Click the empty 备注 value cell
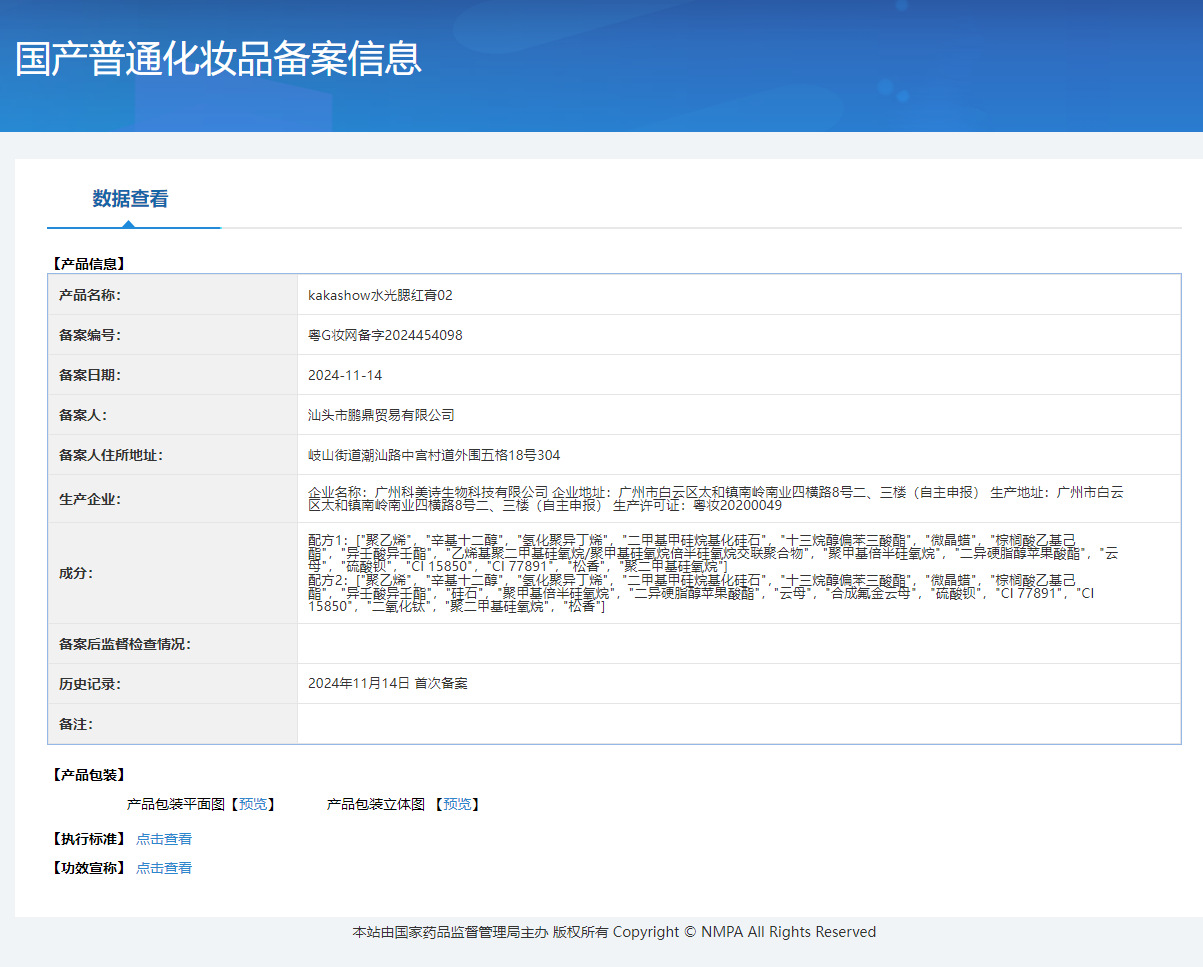Viewport: 1203px width, 967px height. point(738,724)
